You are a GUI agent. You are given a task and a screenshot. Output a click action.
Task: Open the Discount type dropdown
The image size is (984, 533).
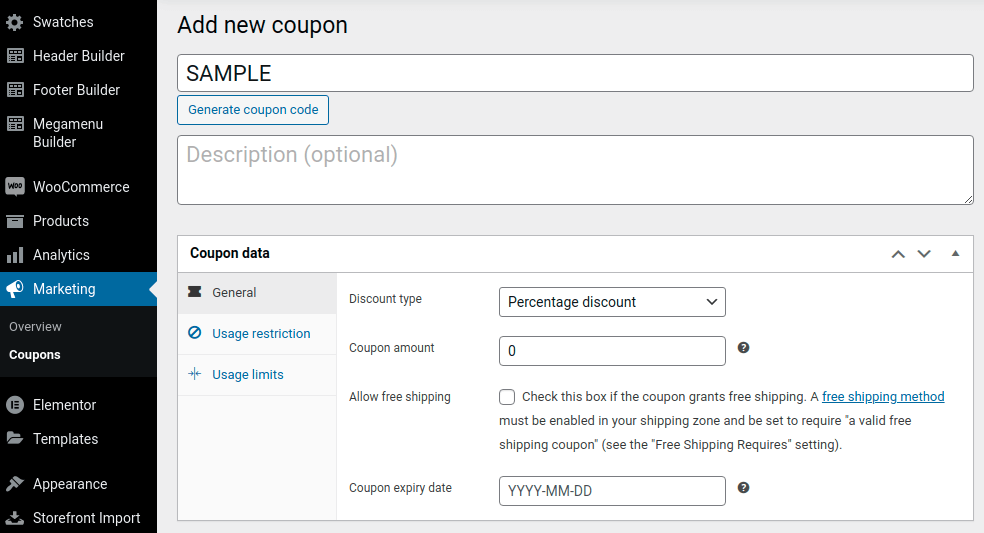(612, 302)
